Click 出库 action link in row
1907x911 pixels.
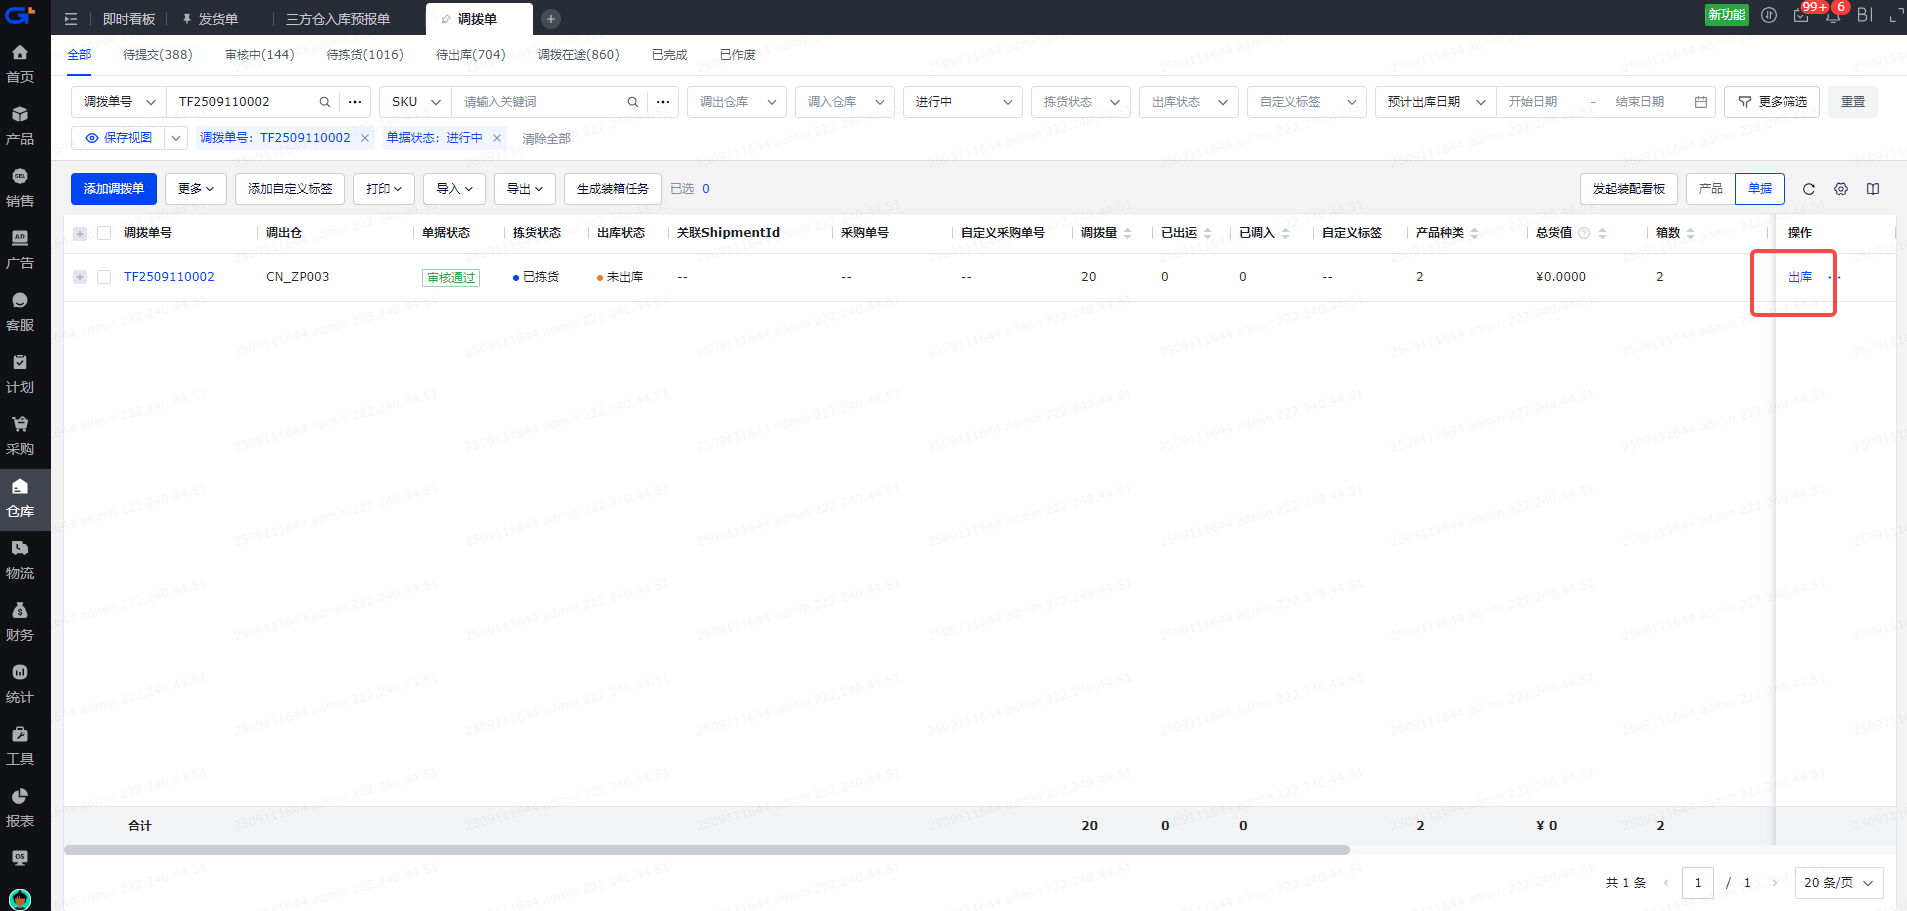(x=1800, y=277)
